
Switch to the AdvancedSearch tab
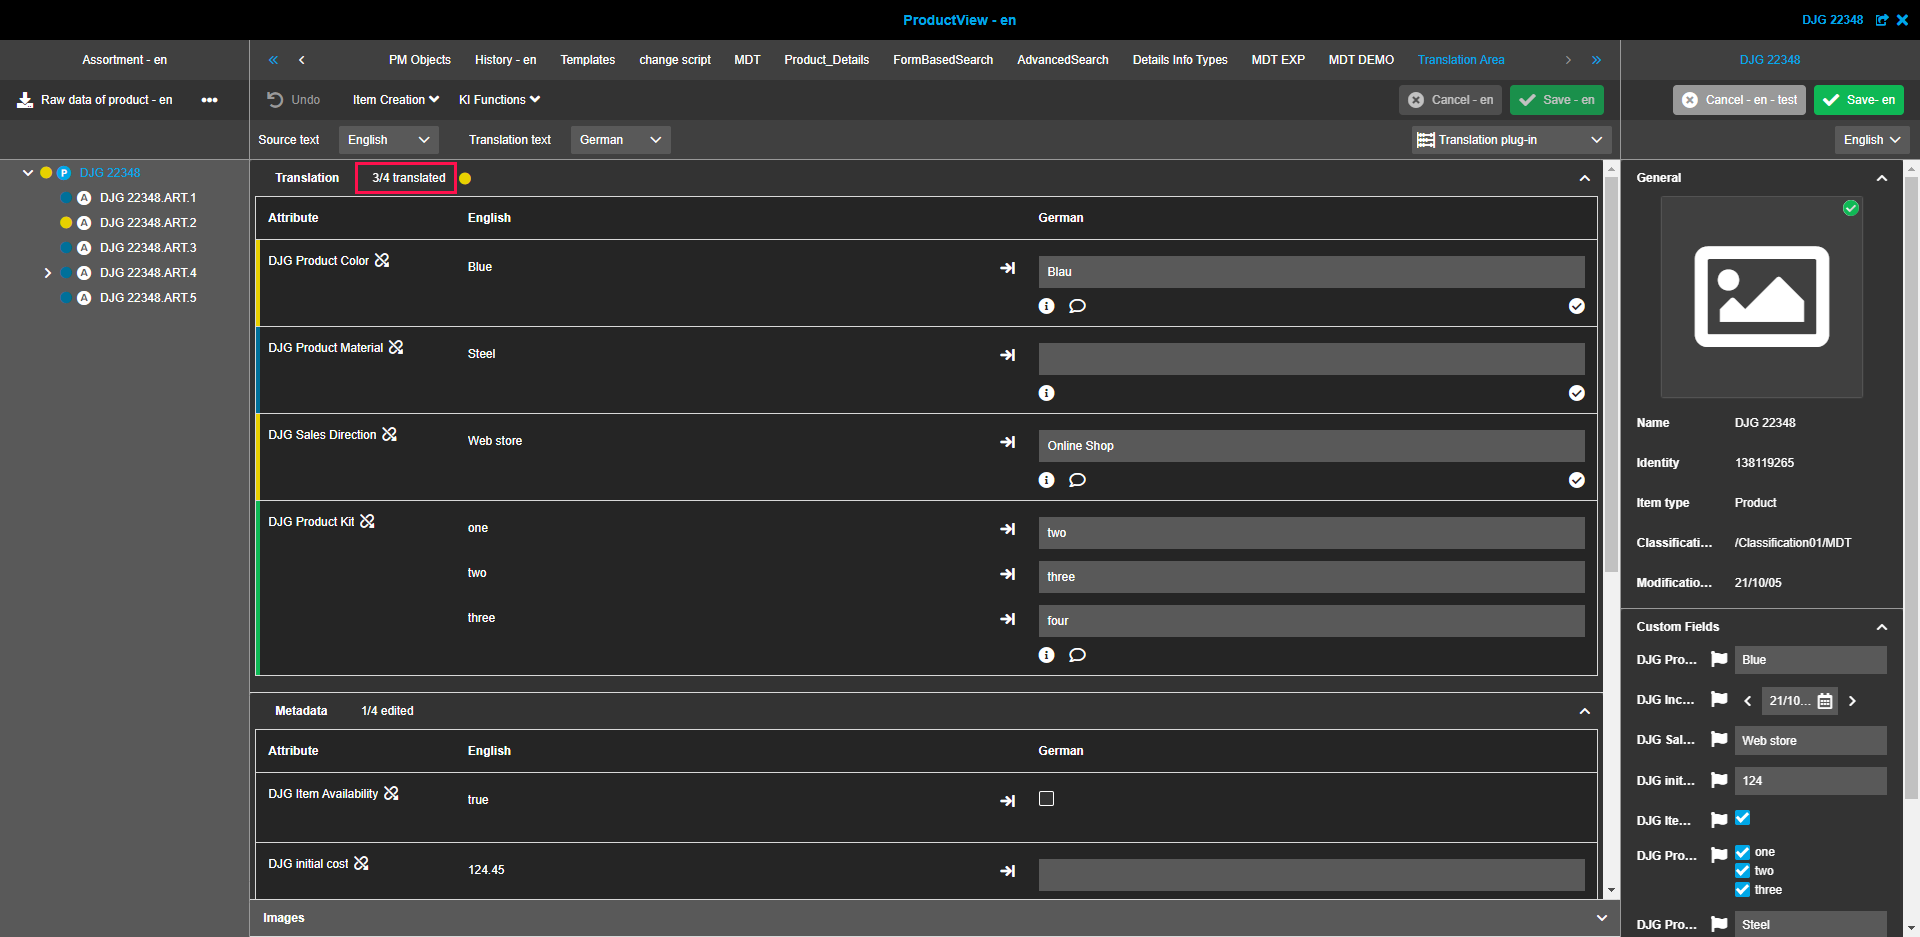pos(1062,60)
